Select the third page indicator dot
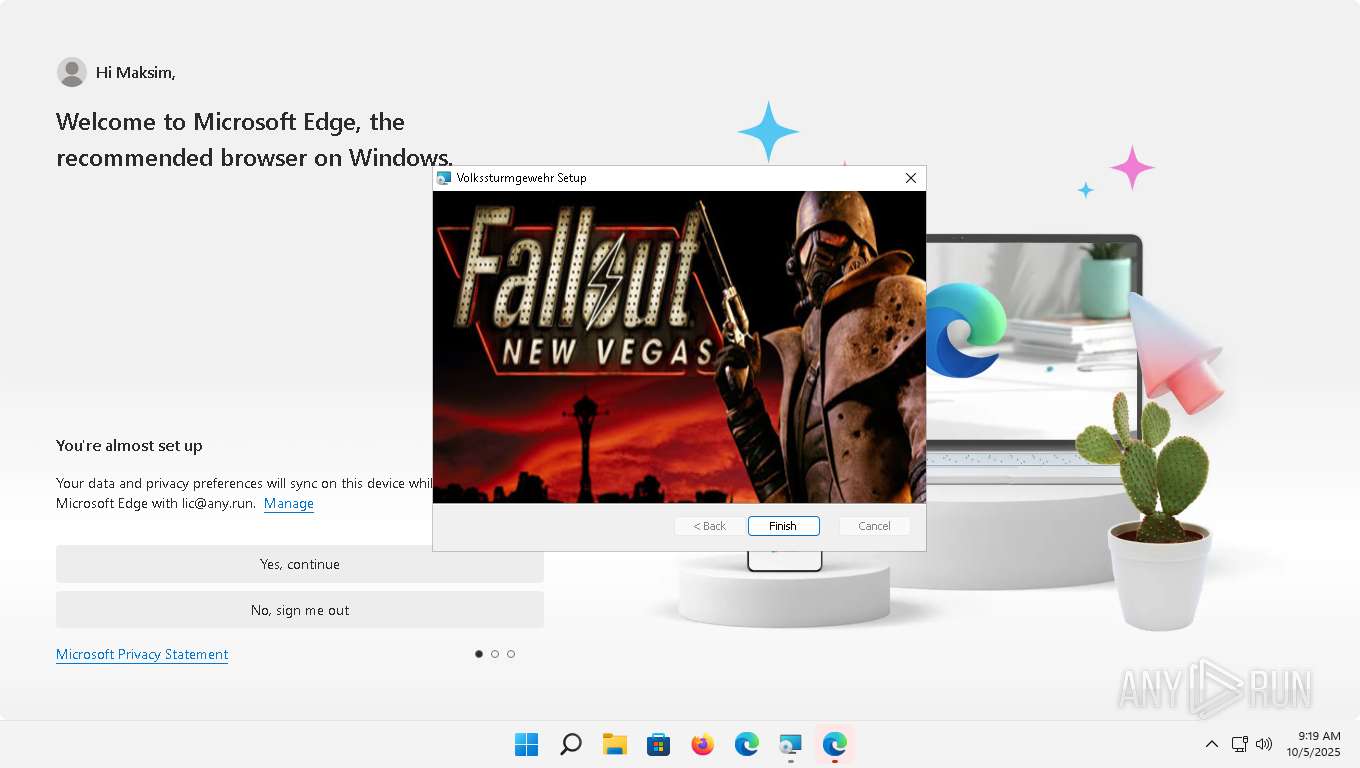 click(511, 654)
